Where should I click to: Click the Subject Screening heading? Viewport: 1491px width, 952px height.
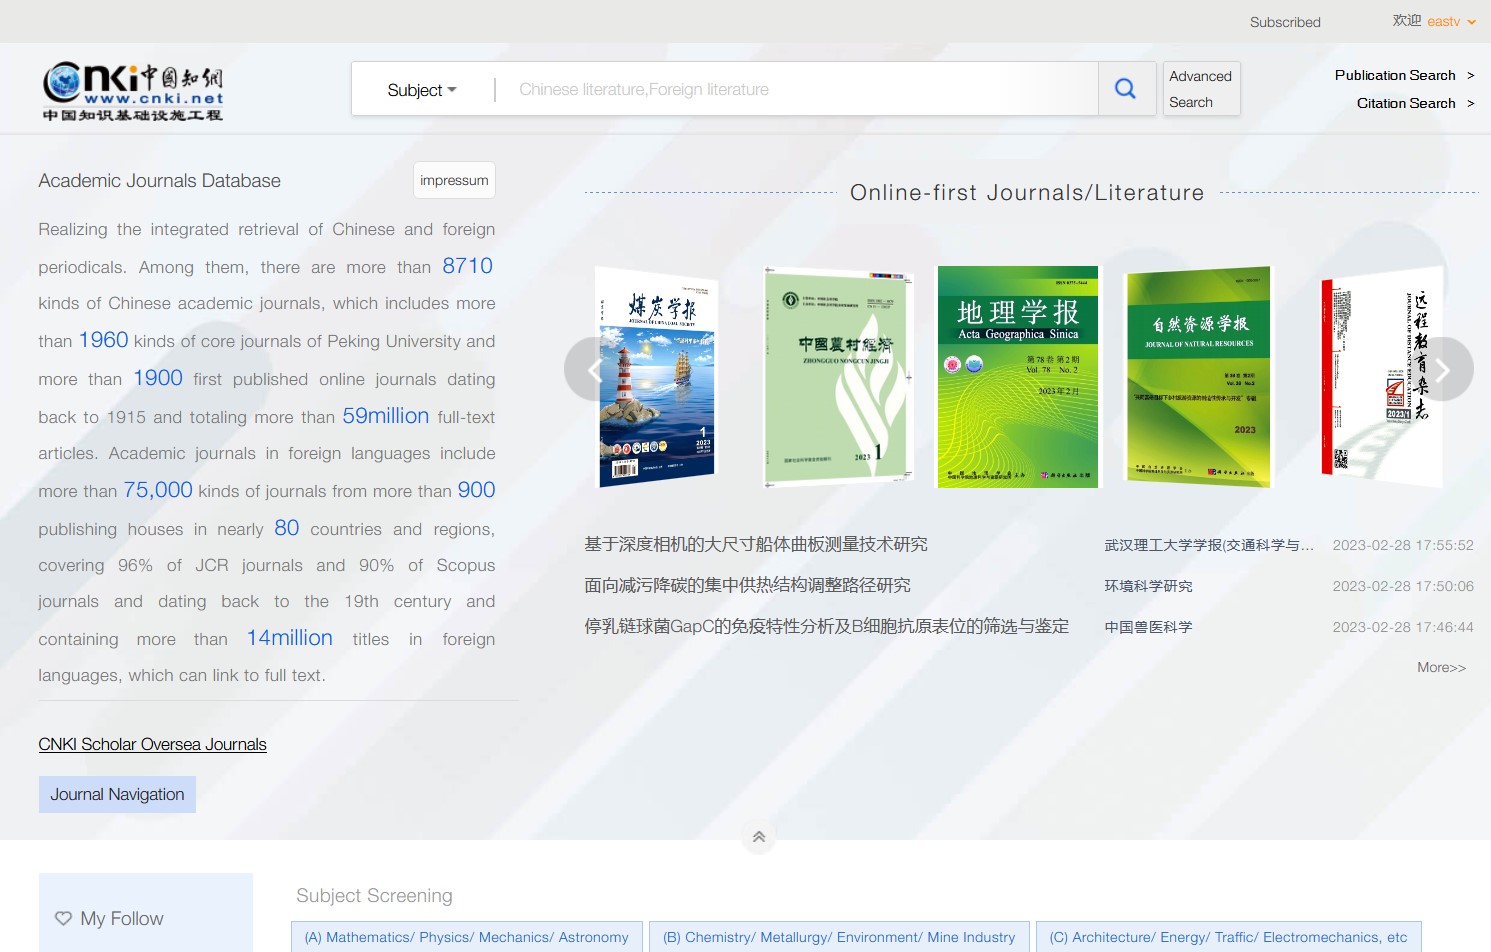click(x=374, y=896)
